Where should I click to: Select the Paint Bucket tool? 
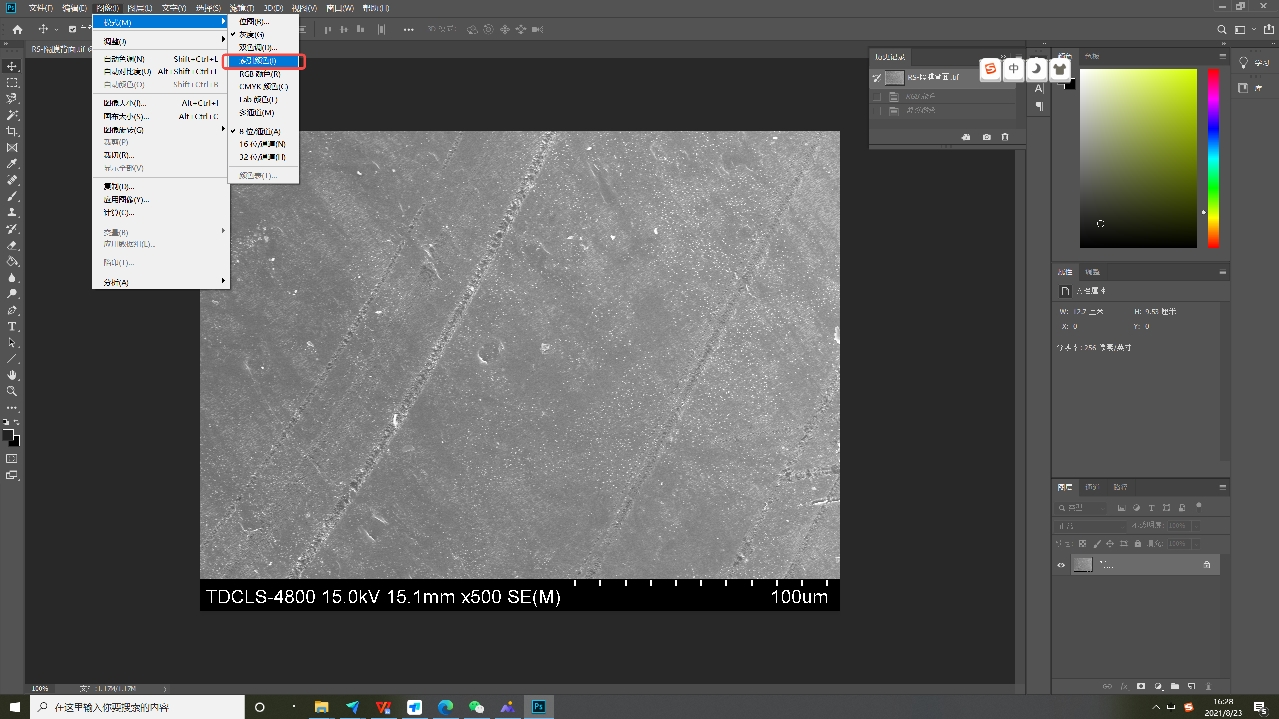coord(12,261)
